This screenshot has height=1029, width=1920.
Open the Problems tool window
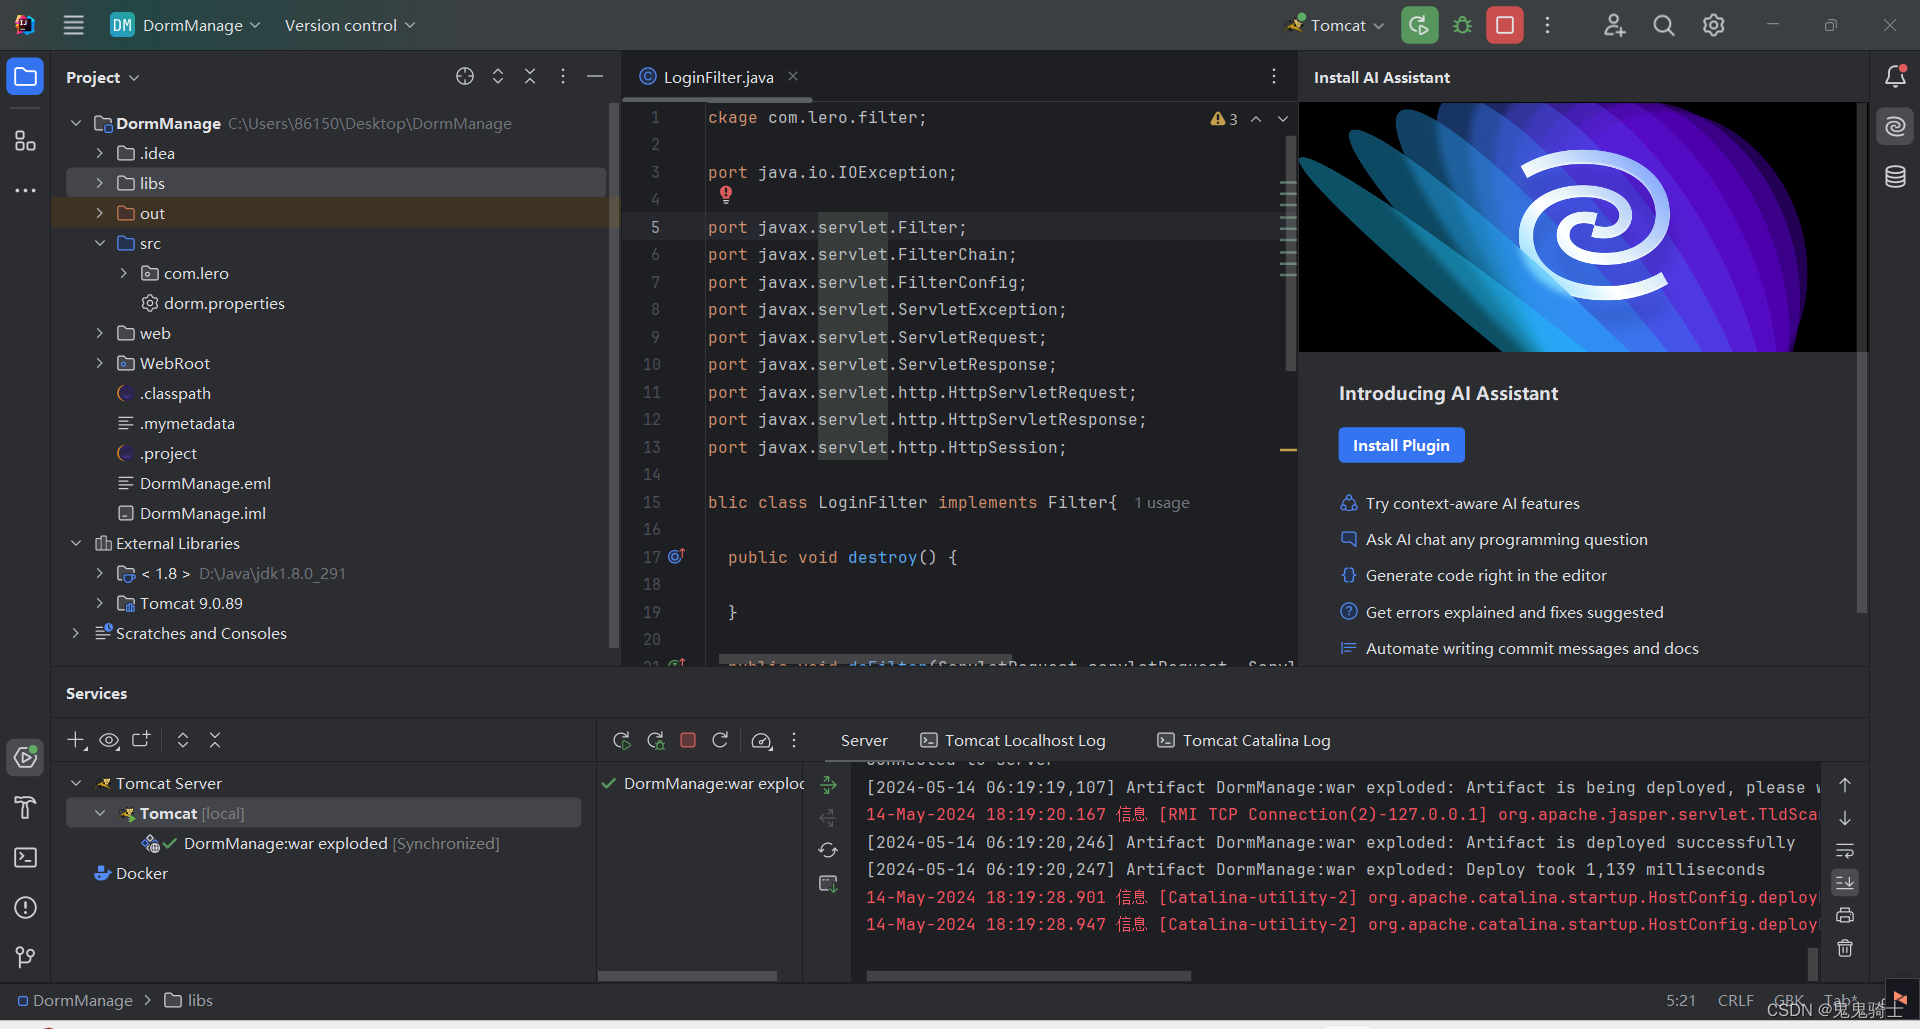pos(26,907)
